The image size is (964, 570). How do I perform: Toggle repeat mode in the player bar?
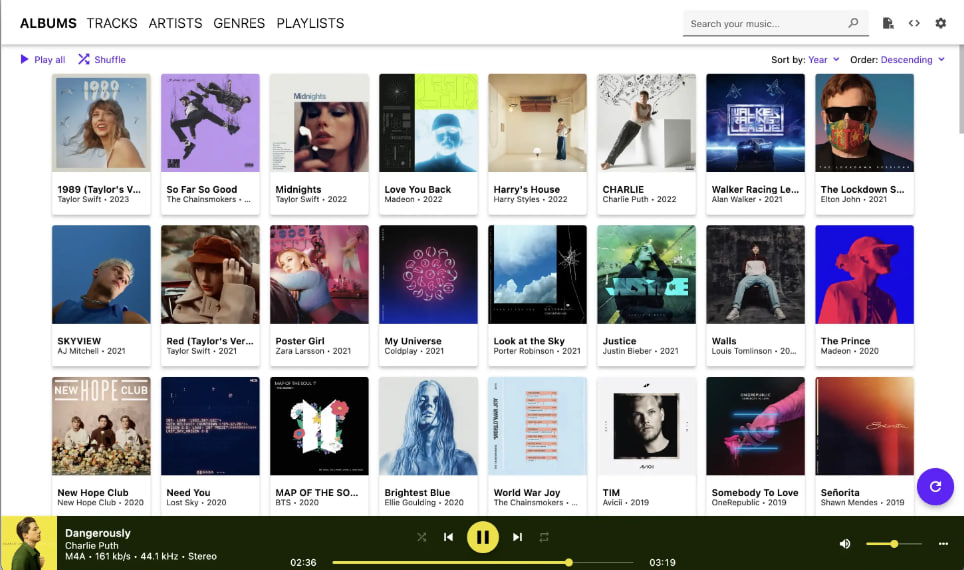click(x=544, y=537)
